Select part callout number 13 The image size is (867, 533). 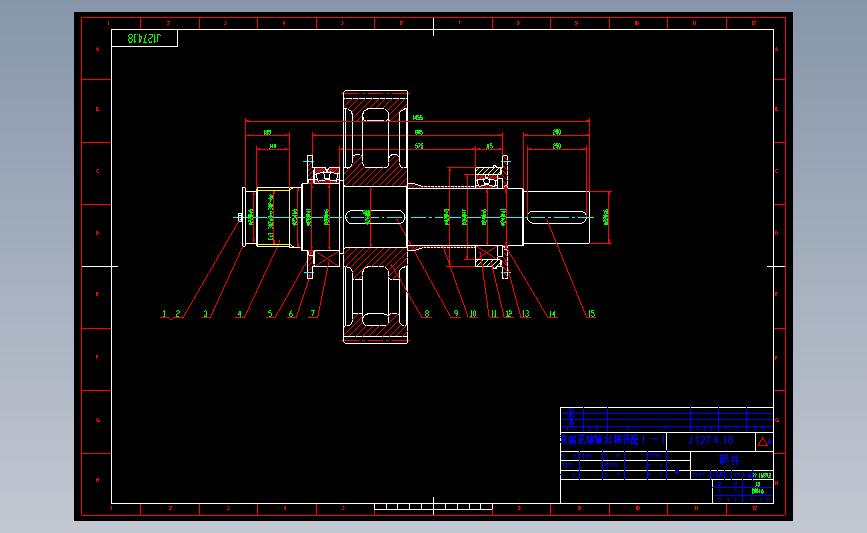pyautogui.click(x=526, y=313)
